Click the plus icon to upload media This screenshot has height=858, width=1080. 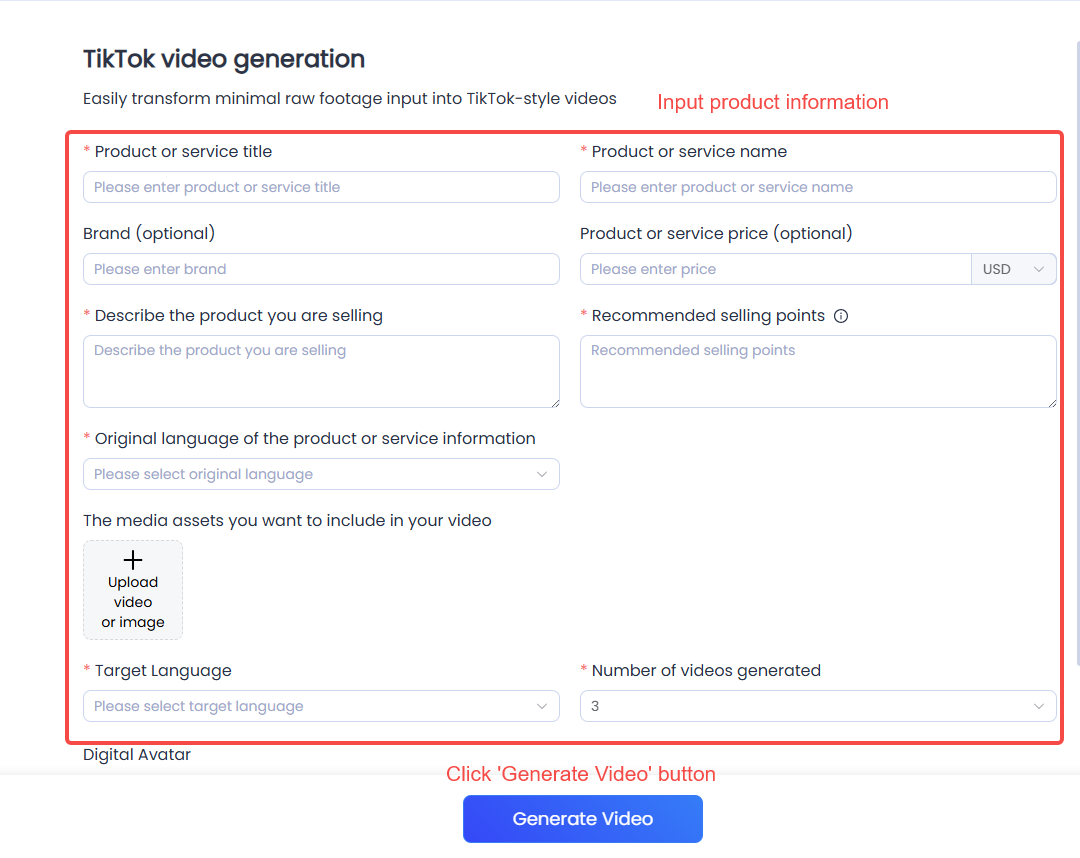(133, 560)
